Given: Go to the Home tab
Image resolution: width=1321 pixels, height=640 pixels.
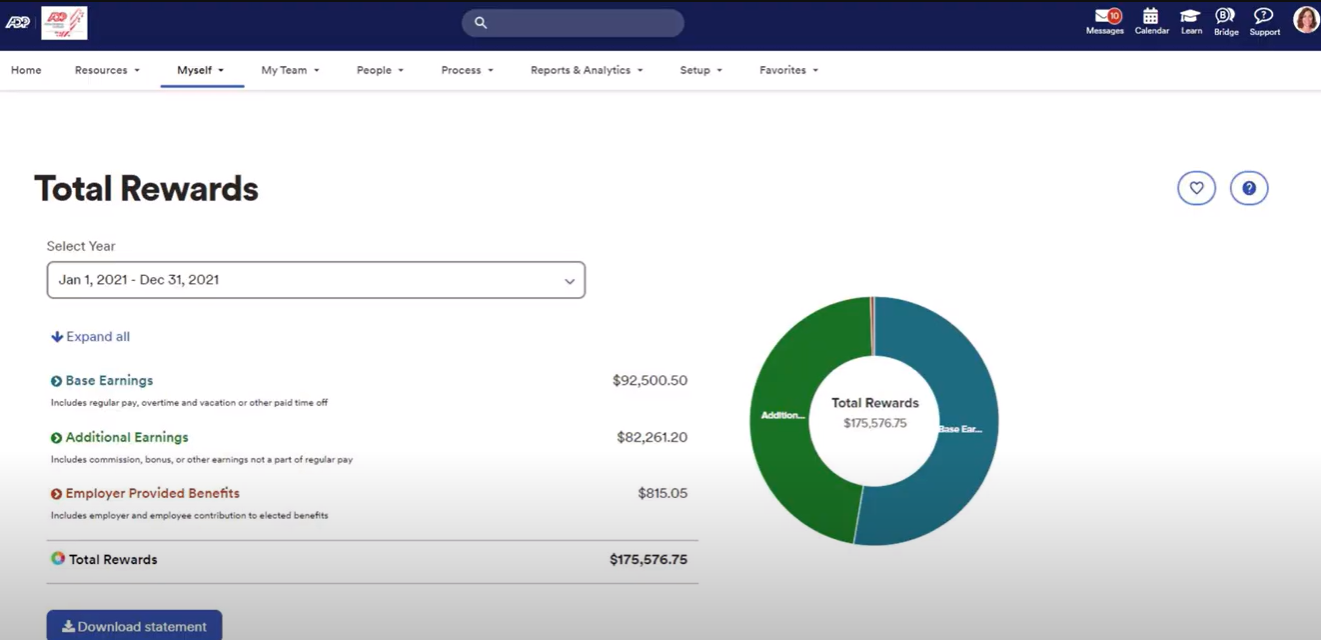Looking at the screenshot, I should click(x=26, y=70).
